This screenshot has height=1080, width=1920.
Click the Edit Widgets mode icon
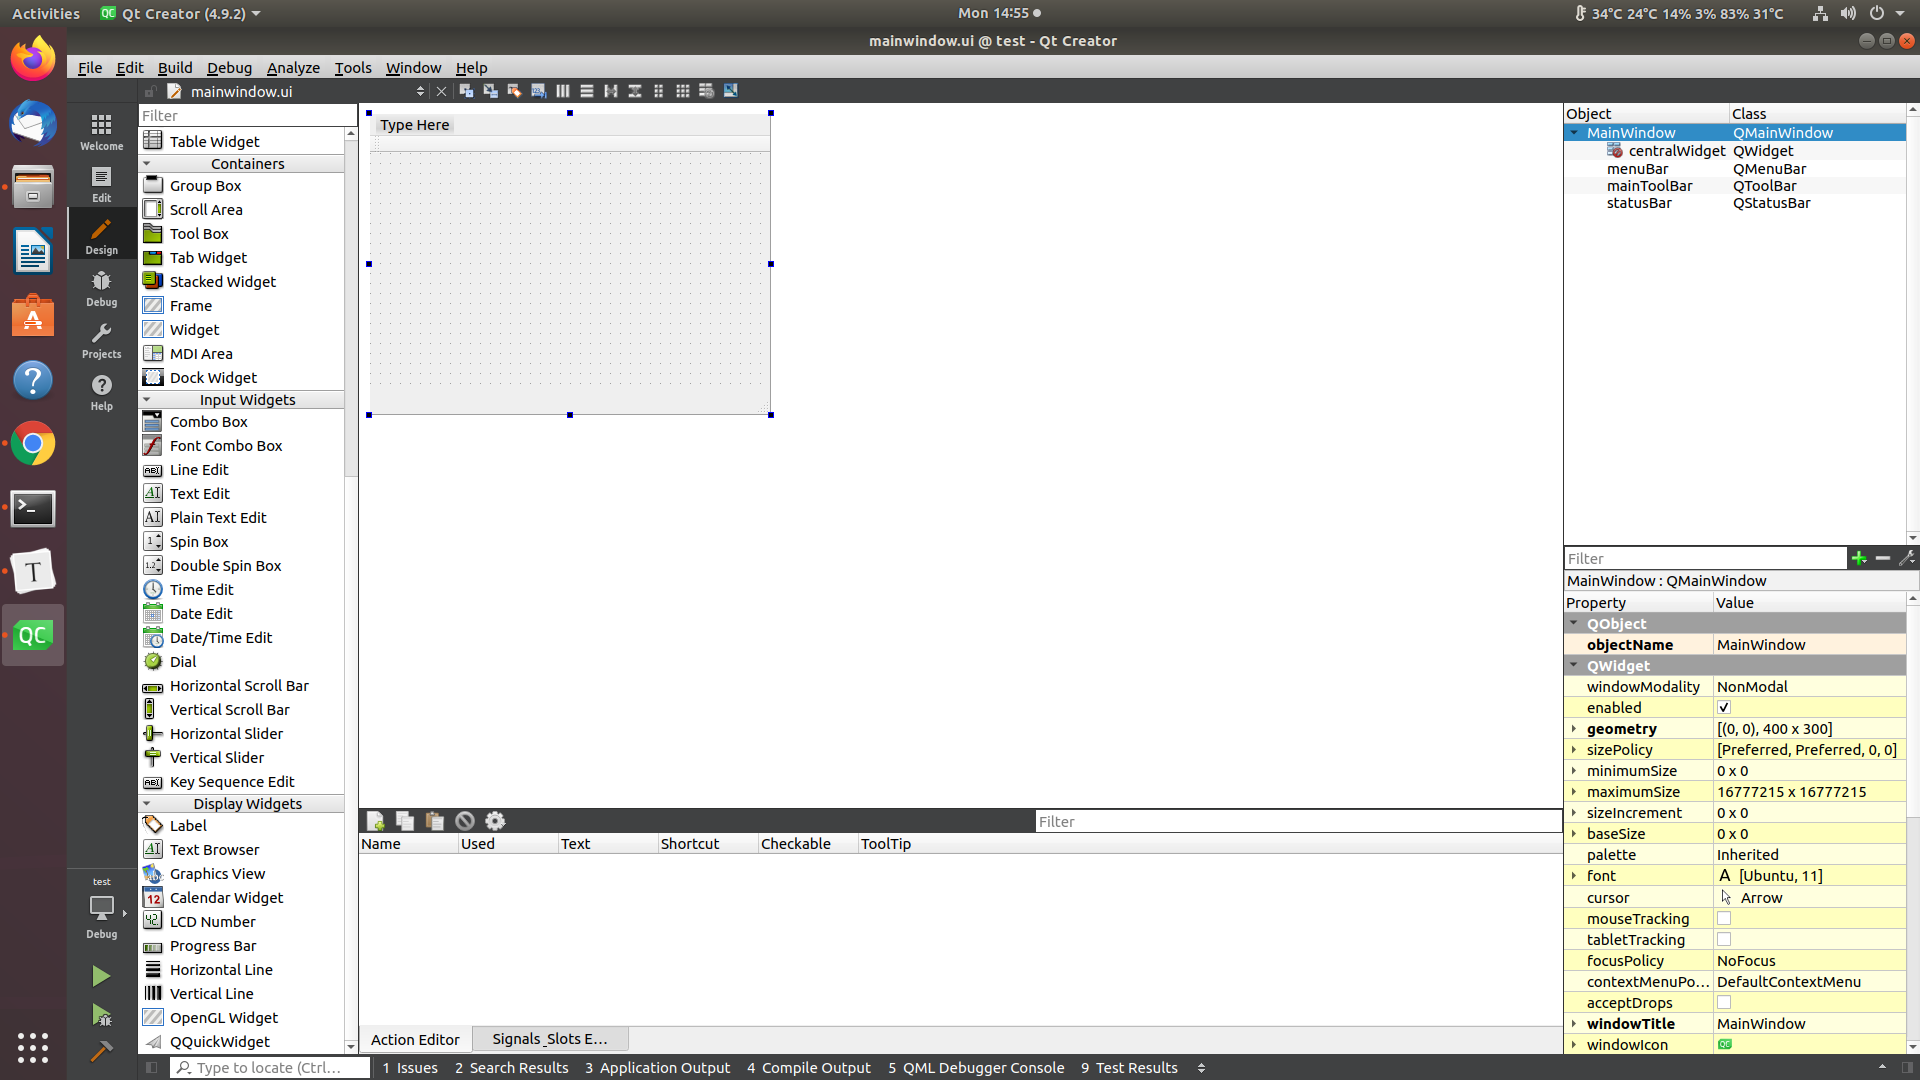click(466, 91)
